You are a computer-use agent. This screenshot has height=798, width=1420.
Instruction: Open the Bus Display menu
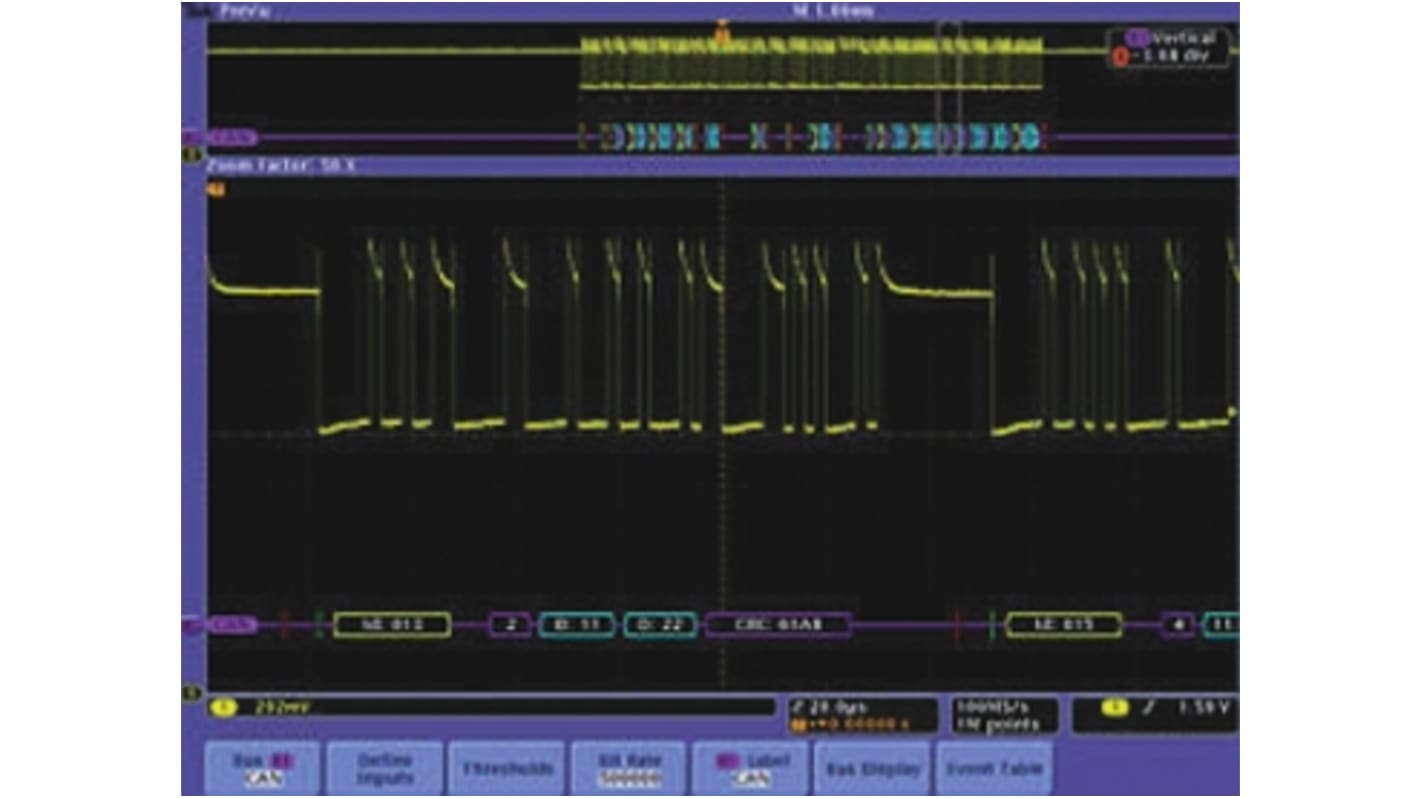[x=872, y=768]
